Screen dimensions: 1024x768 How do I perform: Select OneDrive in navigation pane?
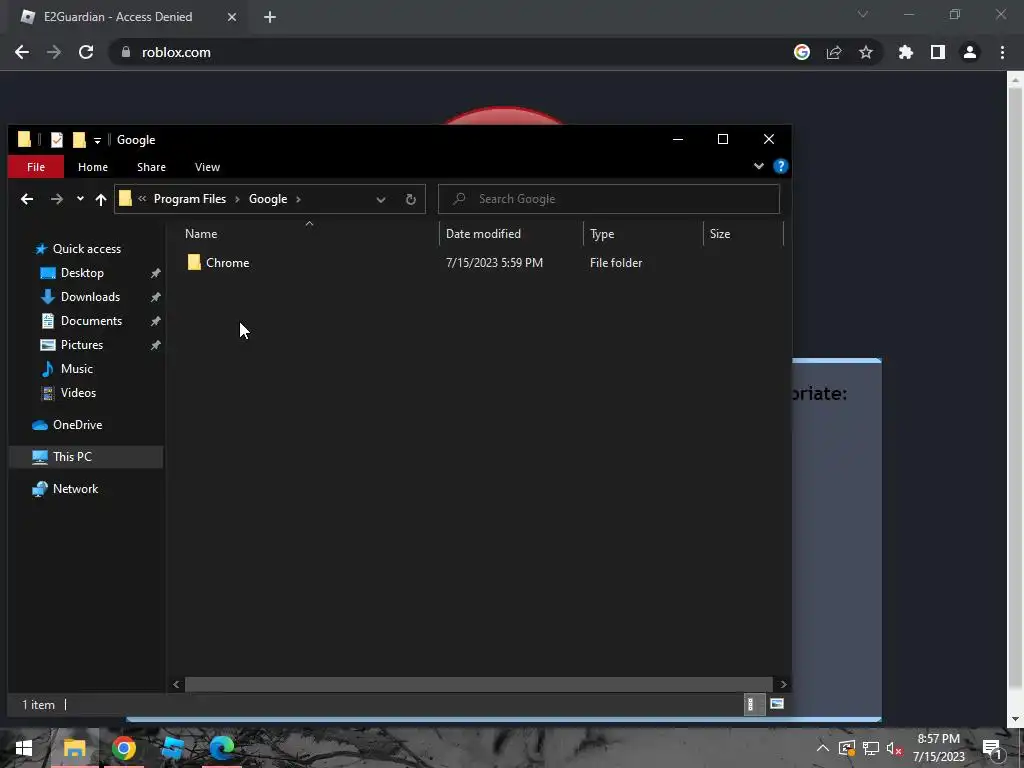pyautogui.click(x=77, y=425)
